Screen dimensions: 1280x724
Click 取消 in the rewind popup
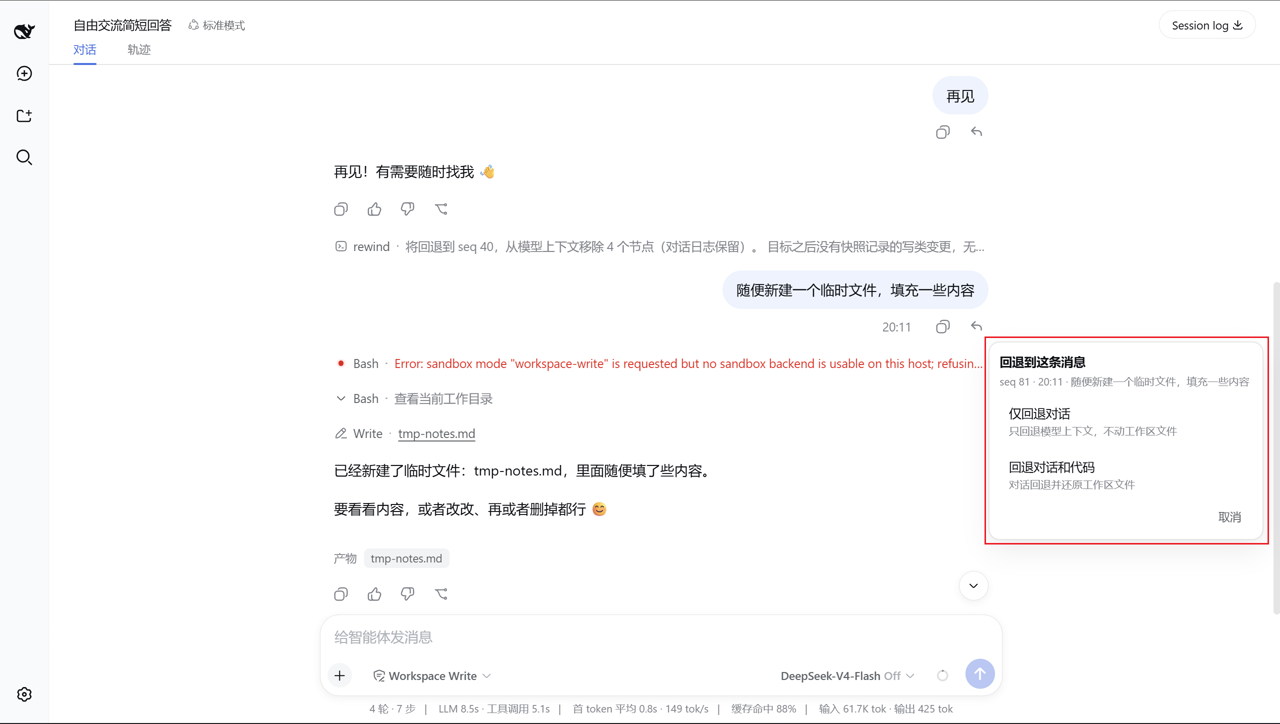pos(1230,517)
